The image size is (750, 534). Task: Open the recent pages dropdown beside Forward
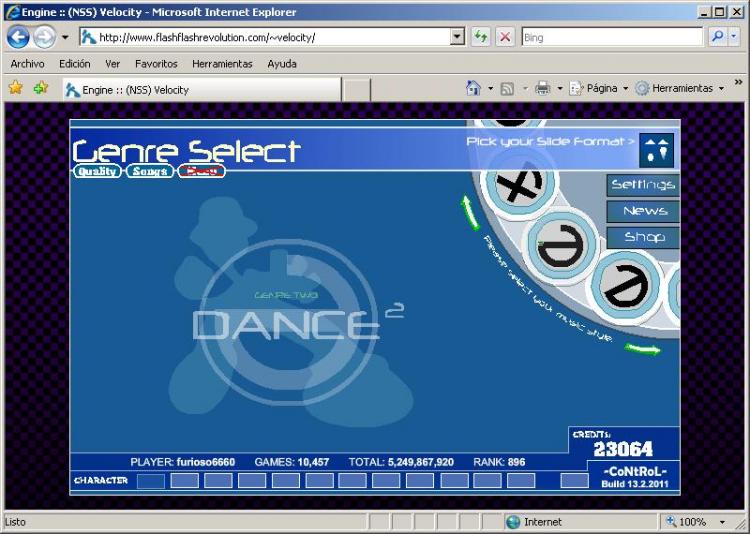pos(65,37)
